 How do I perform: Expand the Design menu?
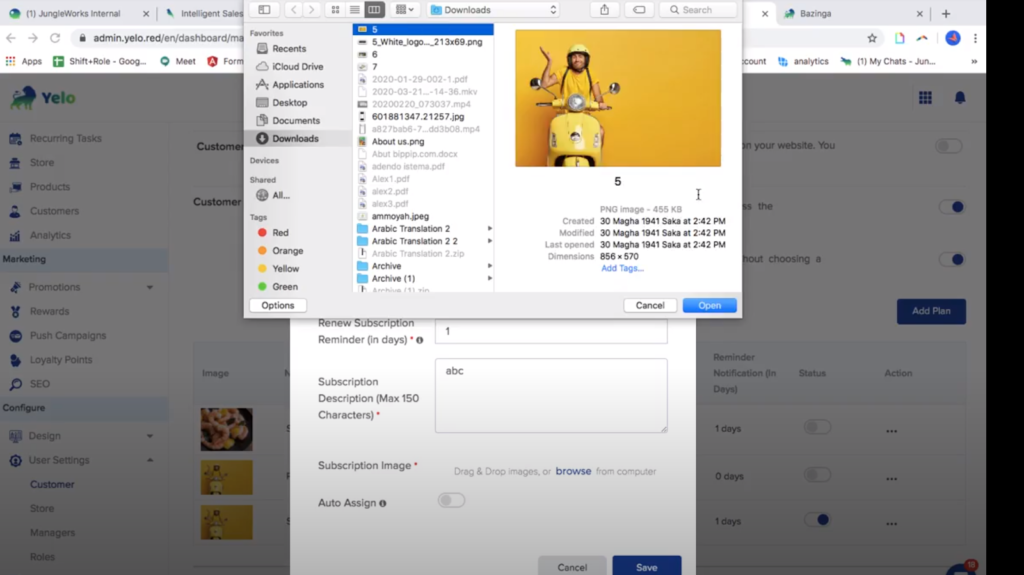coord(150,436)
